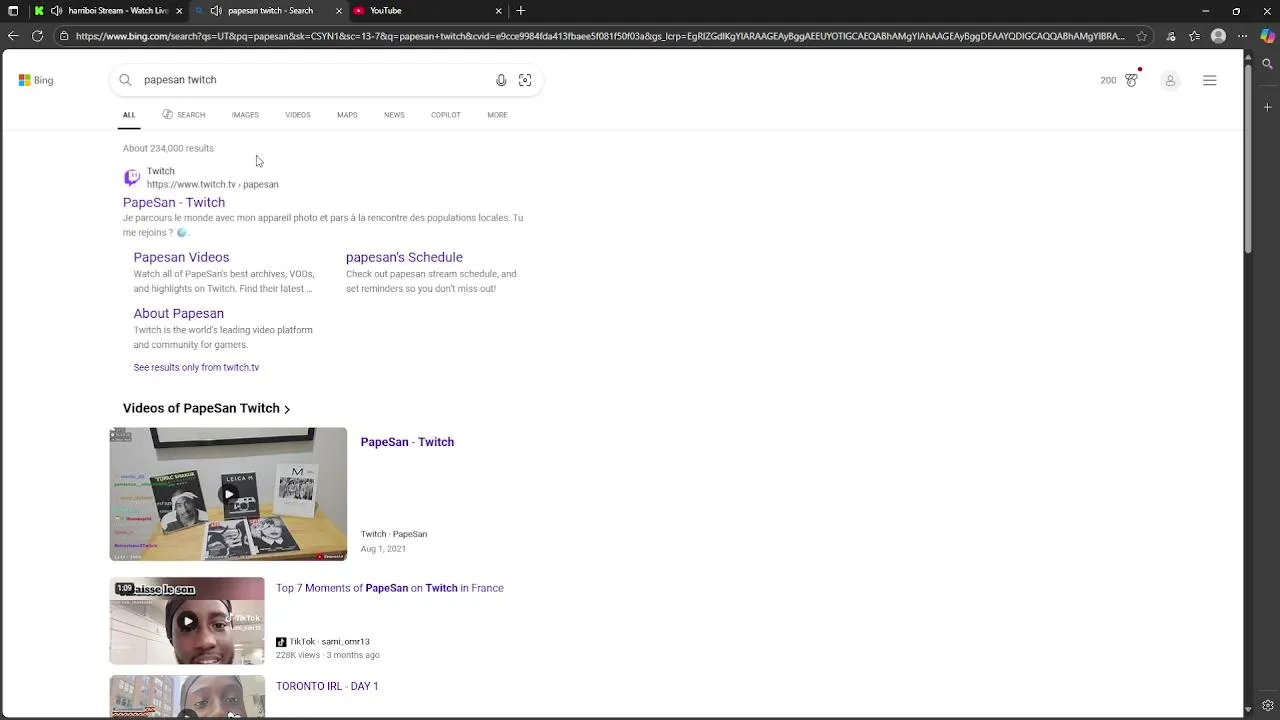The width and height of the screenshot is (1280, 720).
Task: Select the ALL results tab
Action: tap(129, 115)
